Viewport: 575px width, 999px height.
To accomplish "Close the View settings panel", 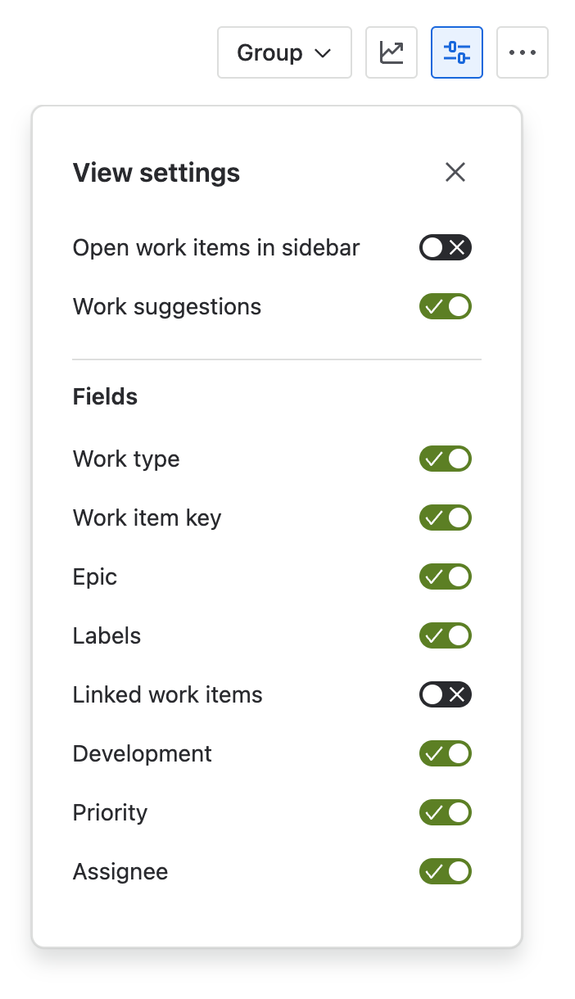I will (x=455, y=172).
